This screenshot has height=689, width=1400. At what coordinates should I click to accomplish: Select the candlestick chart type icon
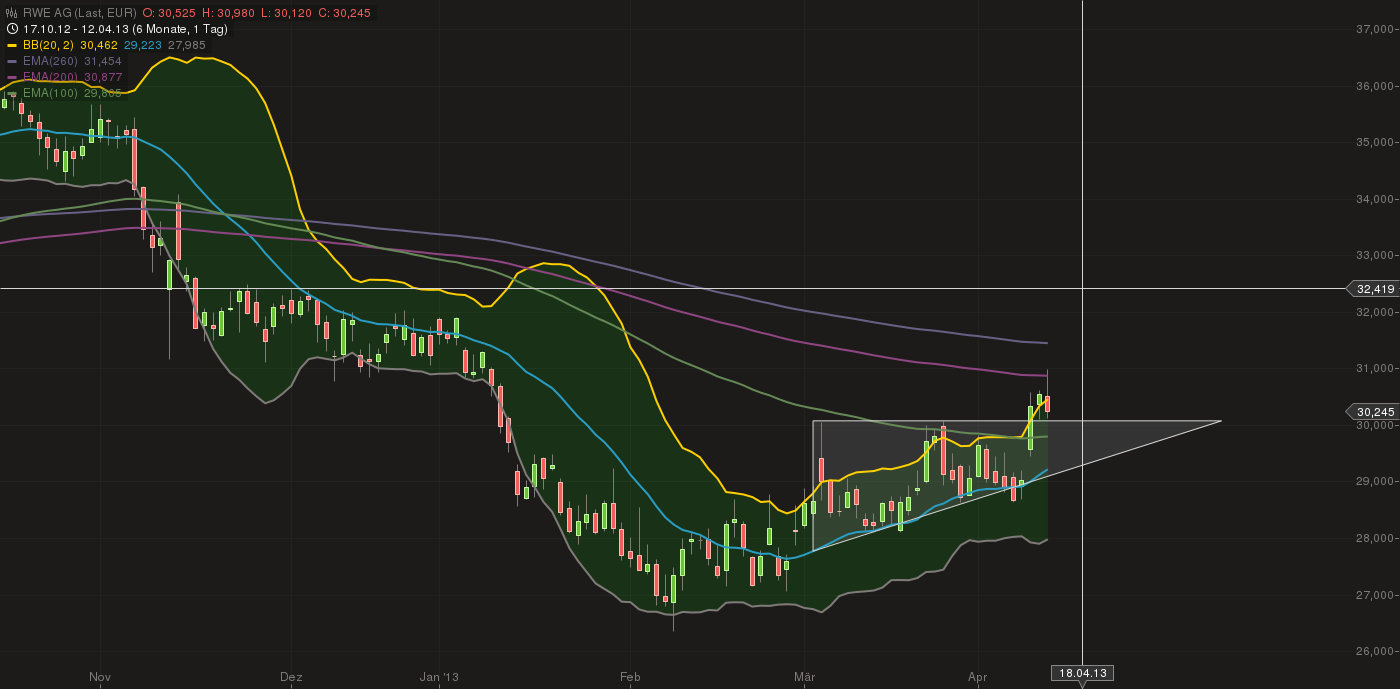(11, 13)
